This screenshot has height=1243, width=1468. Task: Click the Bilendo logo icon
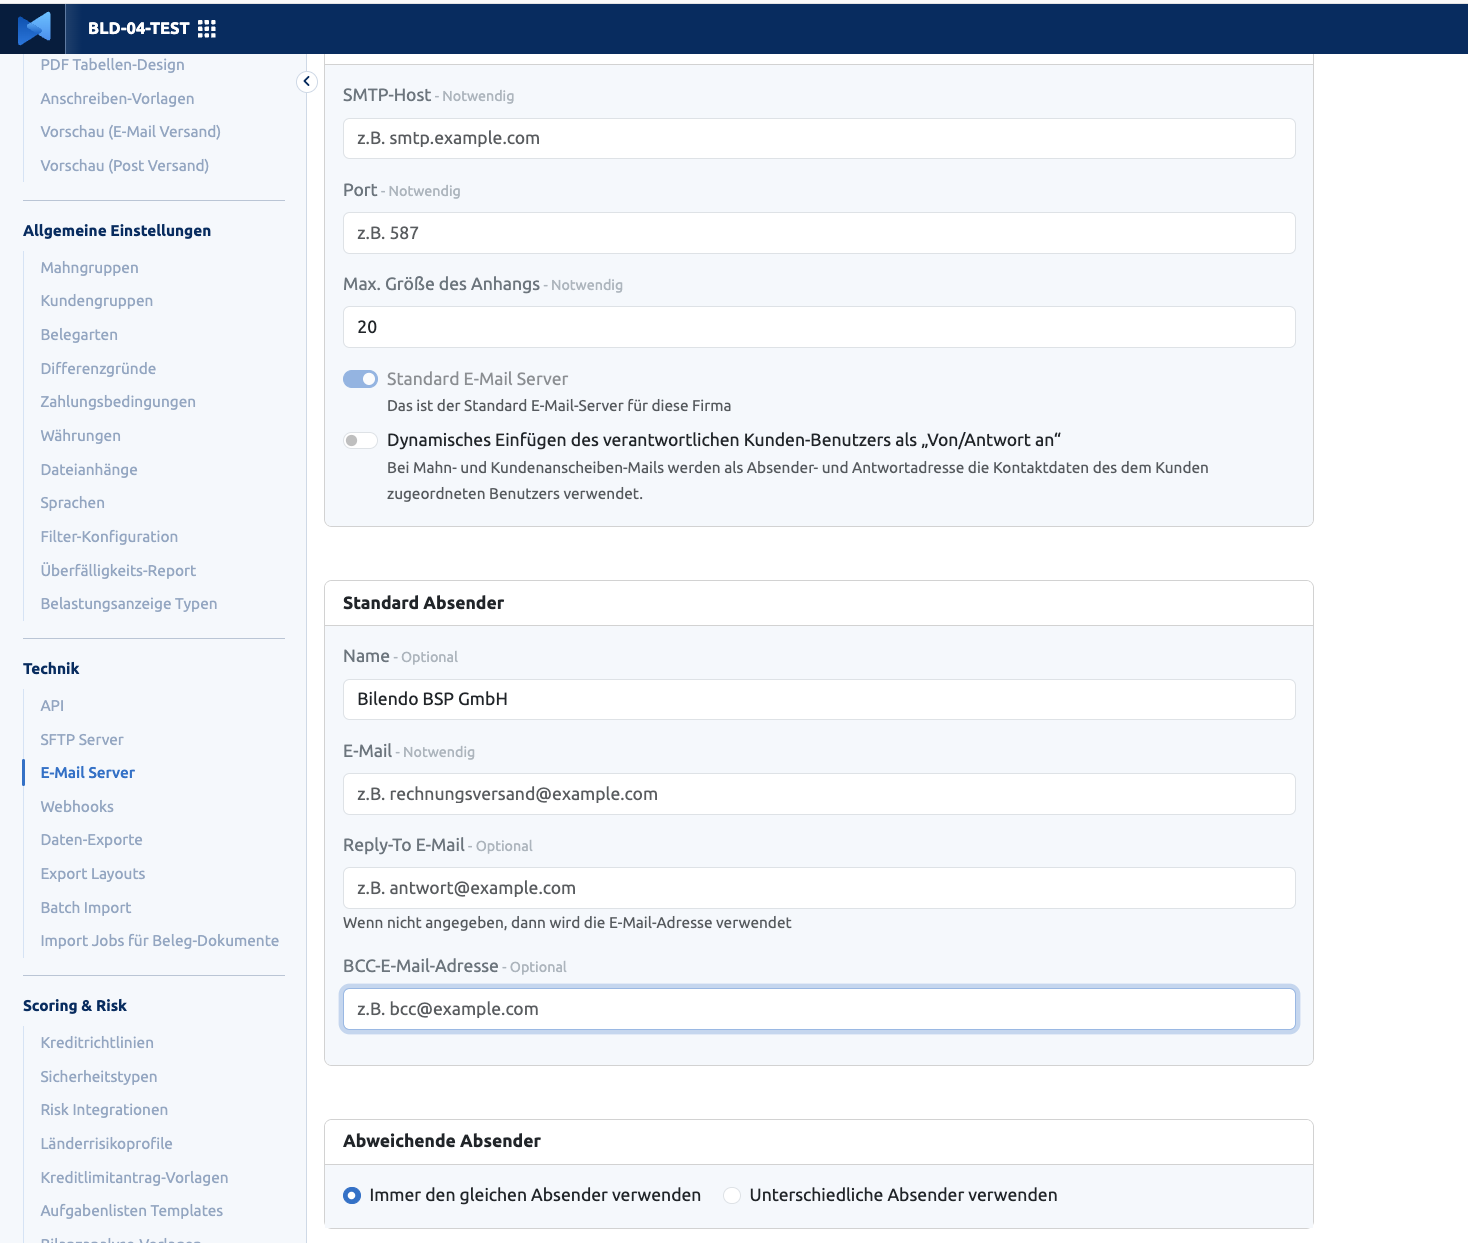pos(34,28)
